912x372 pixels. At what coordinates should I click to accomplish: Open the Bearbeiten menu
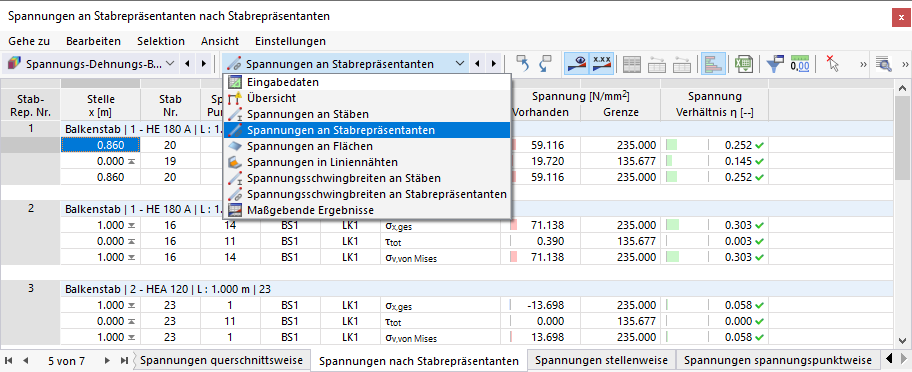pyautogui.click(x=94, y=41)
